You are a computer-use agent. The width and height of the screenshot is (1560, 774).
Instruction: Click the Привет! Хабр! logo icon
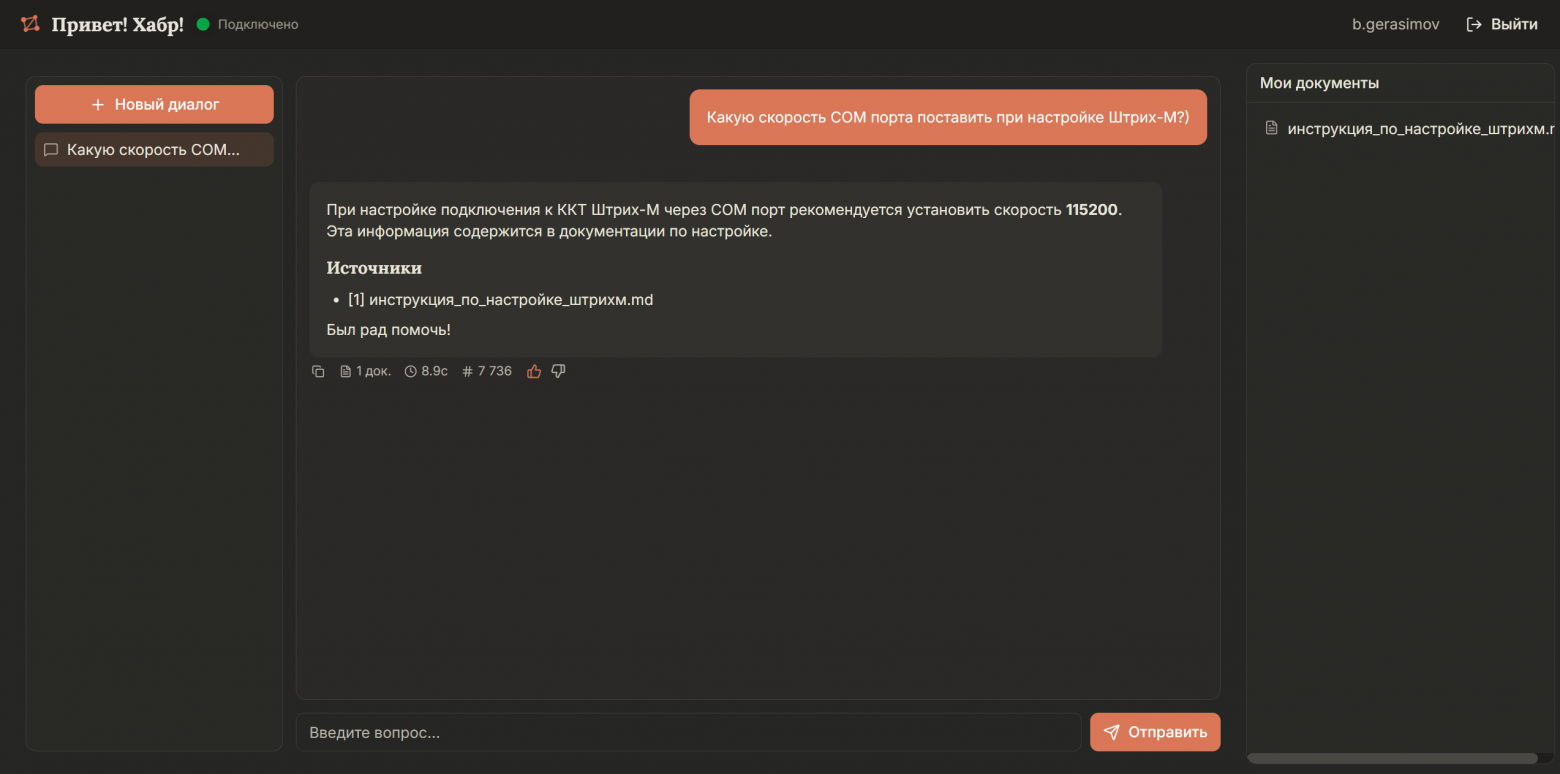[x=31, y=24]
